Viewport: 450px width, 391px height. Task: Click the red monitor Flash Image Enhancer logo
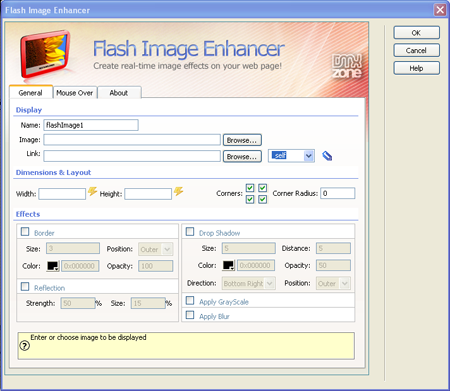(45, 54)
